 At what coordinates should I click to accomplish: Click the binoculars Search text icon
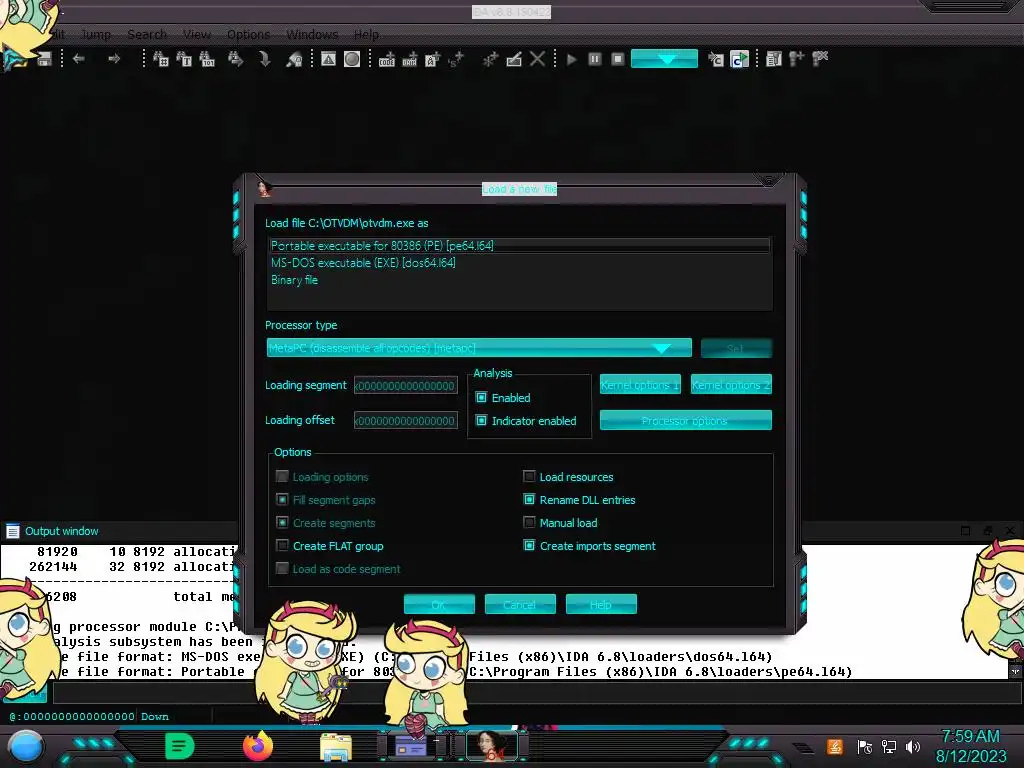pyautogui.click(x=184, y=59)
